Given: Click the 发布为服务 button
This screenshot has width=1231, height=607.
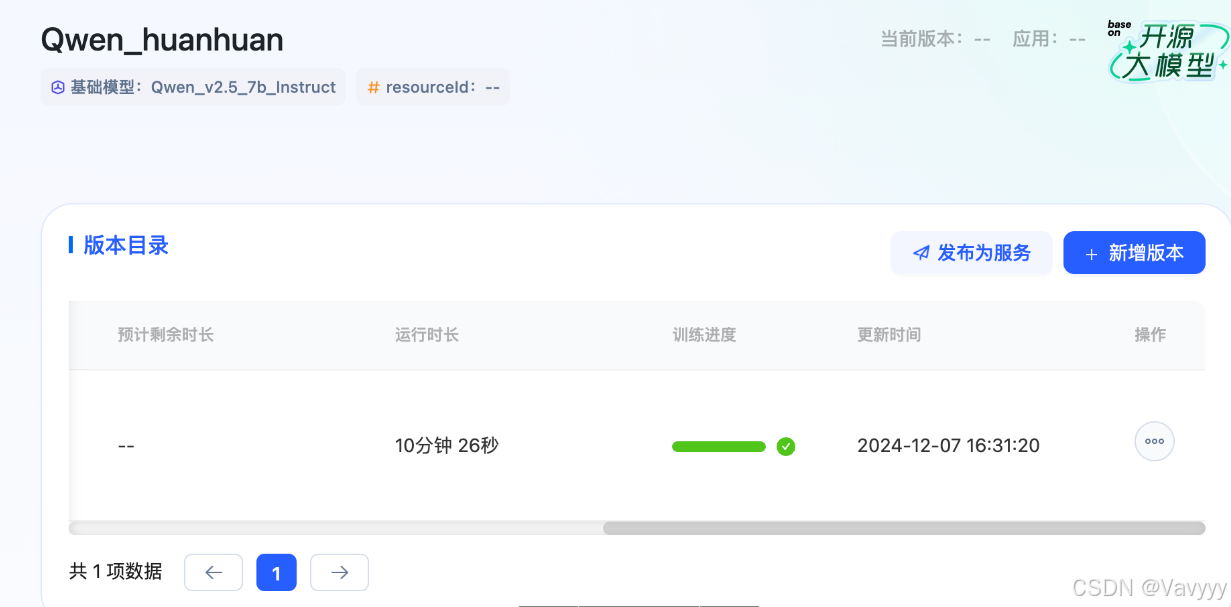Looking at the screenshot, I should click(x=971, y=253).
